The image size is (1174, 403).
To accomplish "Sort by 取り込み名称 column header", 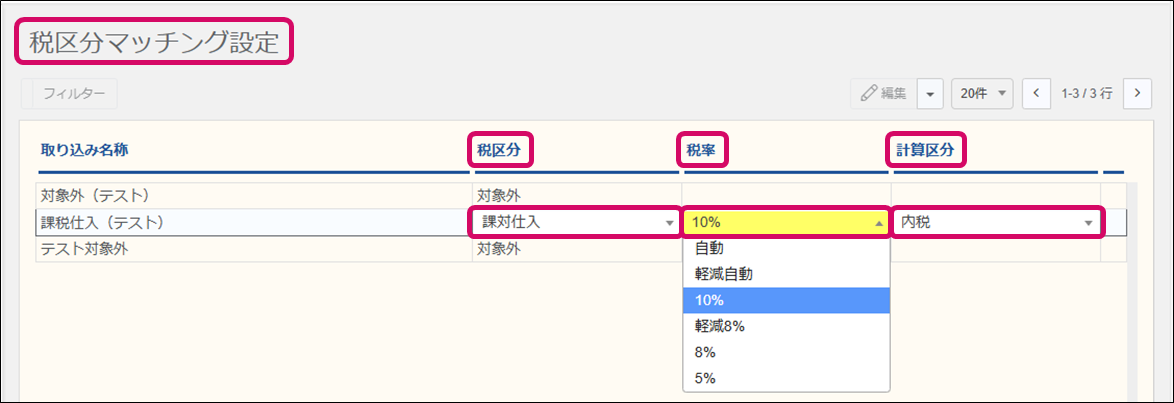I will click(84, 151).
